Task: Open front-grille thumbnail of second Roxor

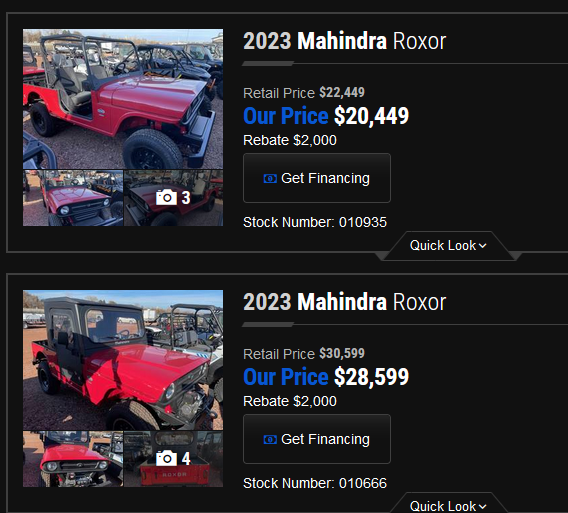Action: click(x=73, y=459)
